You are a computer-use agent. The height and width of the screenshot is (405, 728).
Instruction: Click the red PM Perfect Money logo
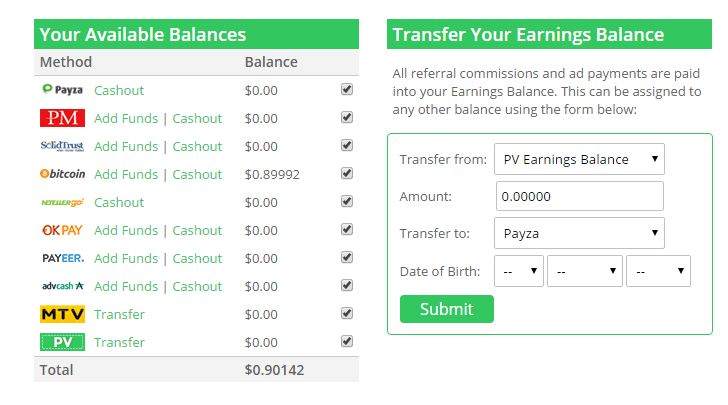point(62,118)
